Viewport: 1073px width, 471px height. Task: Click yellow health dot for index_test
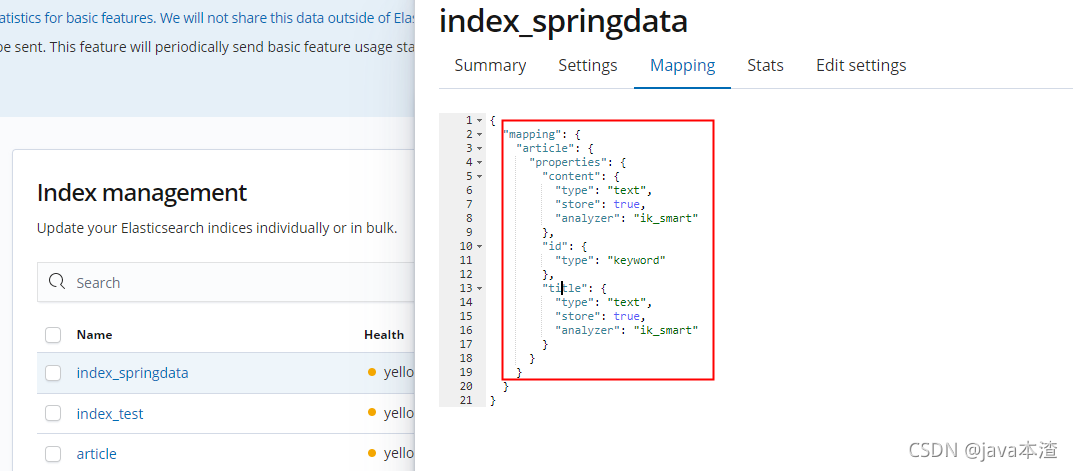[x=372, y=413]
